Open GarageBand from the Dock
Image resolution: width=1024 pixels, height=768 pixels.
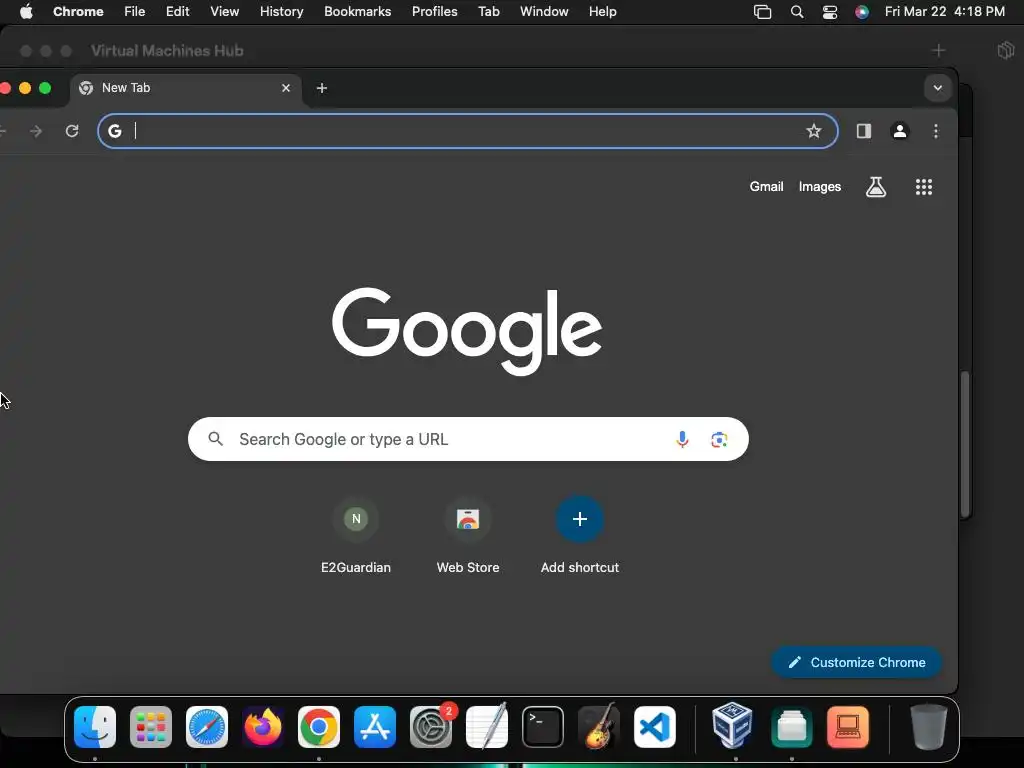[599, 727]
